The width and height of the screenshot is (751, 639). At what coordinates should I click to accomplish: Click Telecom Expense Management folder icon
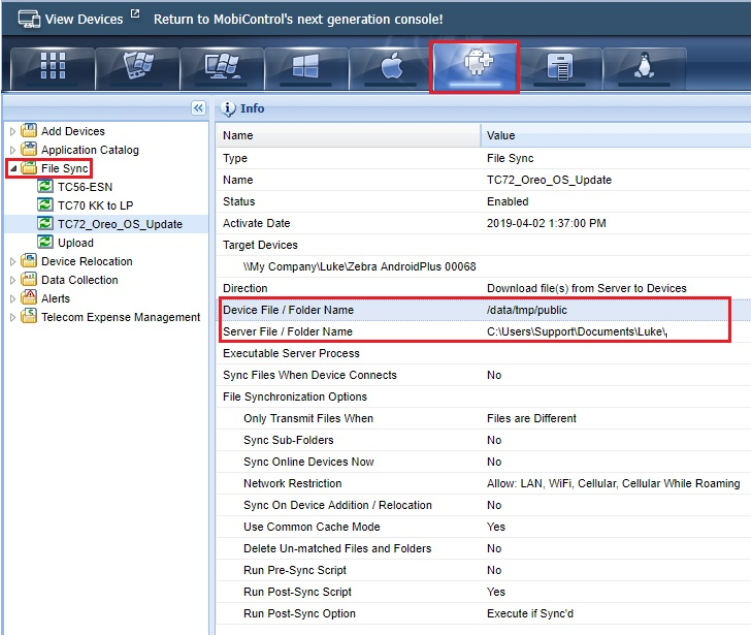[29, 316]
